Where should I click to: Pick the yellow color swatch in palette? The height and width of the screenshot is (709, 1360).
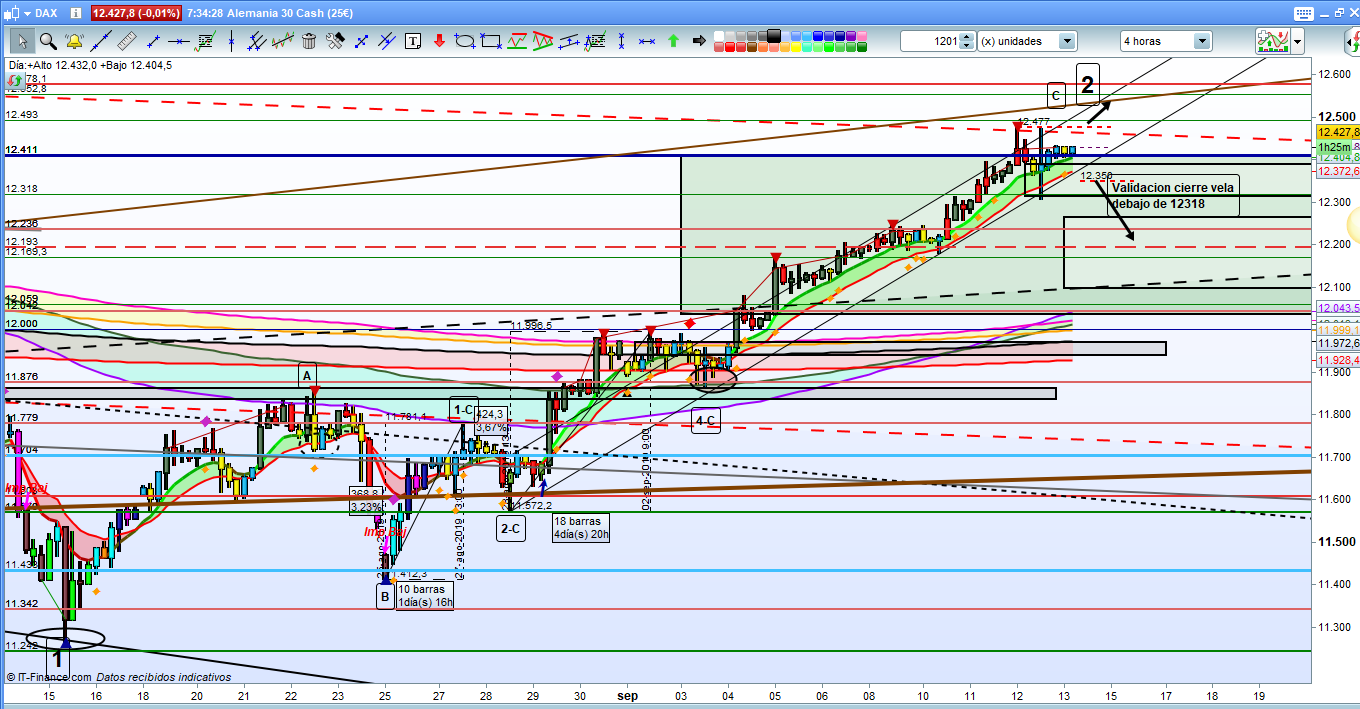[x=793, y=46]
